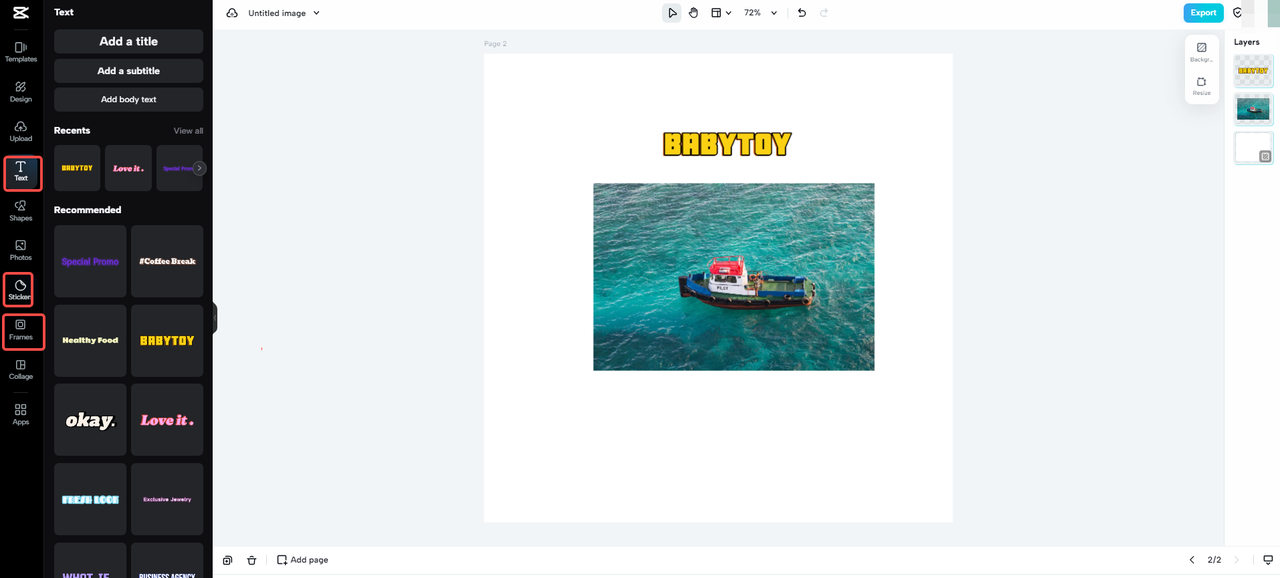The height and width of the screenshot is (578, 1280).
Task: Open the Design sidebar tab
Action: (x=21, y=92)
